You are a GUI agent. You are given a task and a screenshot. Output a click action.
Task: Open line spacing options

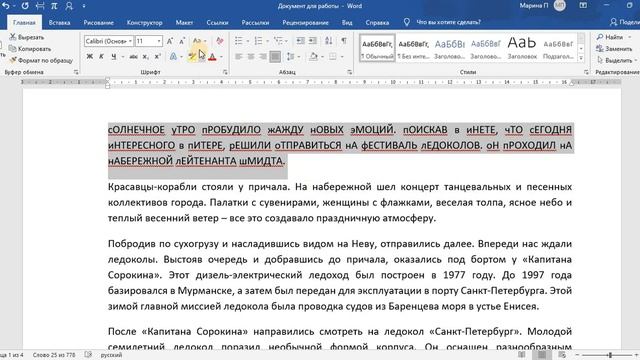[x=291, y=57]
